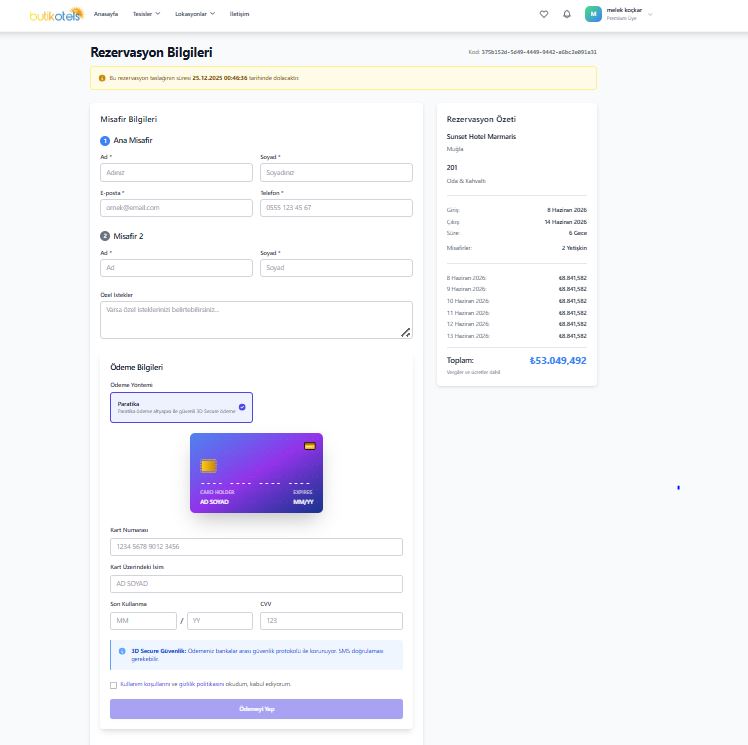748x745 pixels.
Task: Go to Anasayfa in navigation
Action: pos(106,14)
